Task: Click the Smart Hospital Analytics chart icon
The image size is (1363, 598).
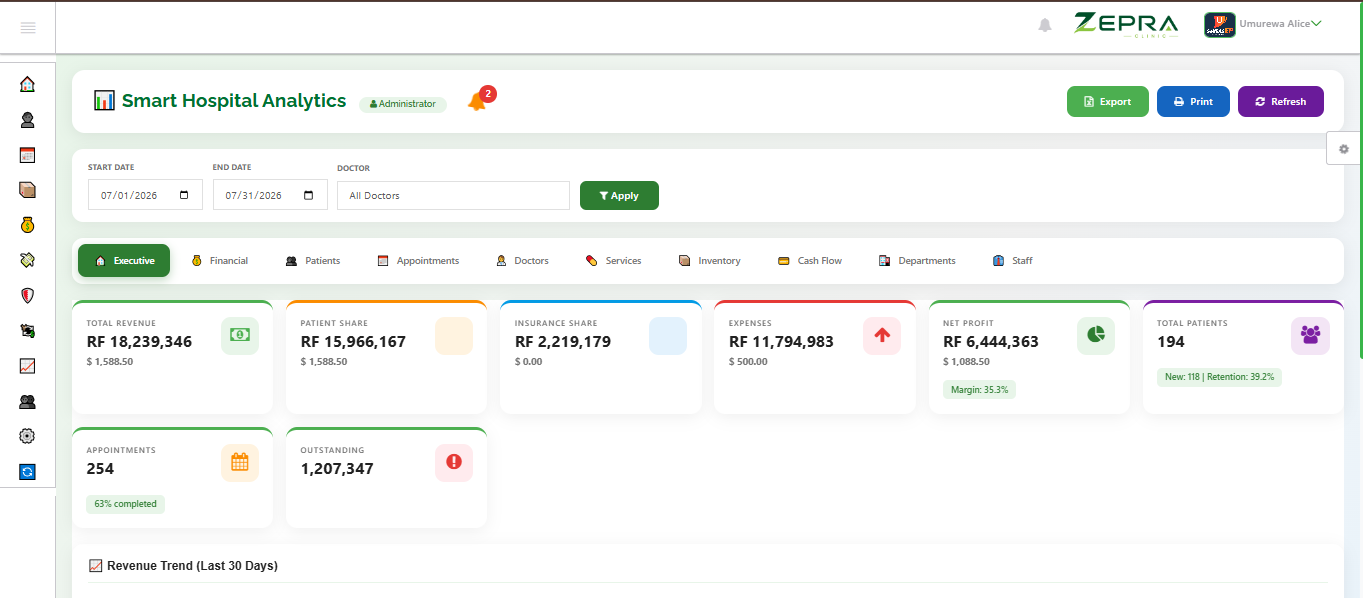Action: (104, 100)
